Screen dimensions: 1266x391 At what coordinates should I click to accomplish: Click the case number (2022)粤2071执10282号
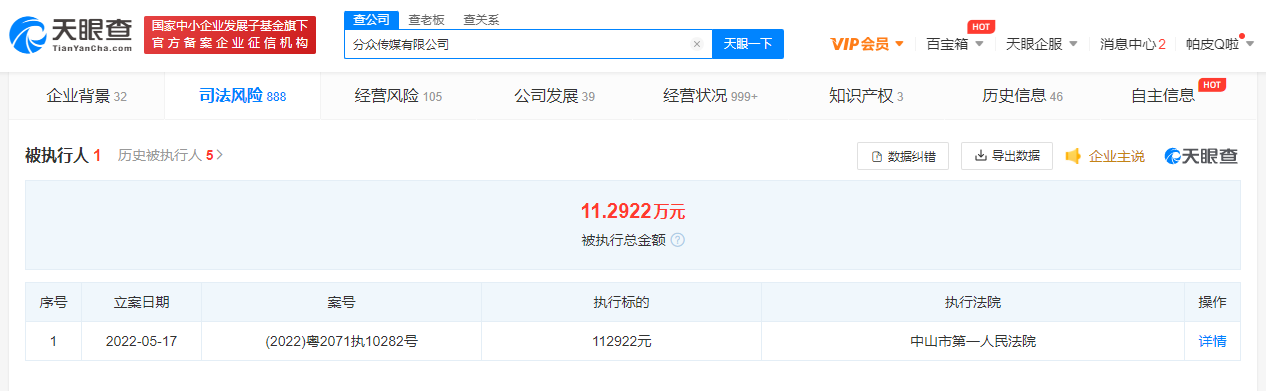pyautogui.click(x=341, y=341)
